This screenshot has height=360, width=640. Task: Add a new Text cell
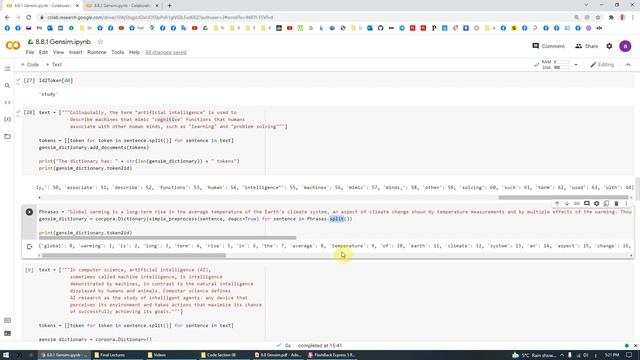(x=53, y=64)
